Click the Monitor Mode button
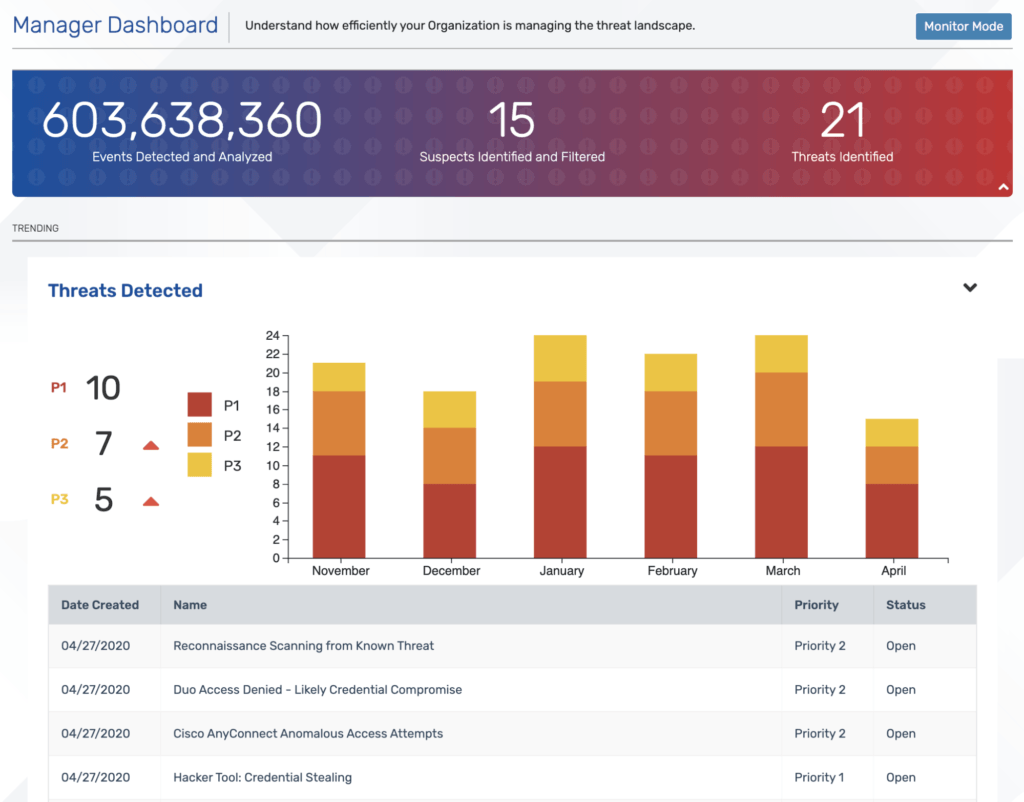Screen dimensions: 1024x802 963,26
